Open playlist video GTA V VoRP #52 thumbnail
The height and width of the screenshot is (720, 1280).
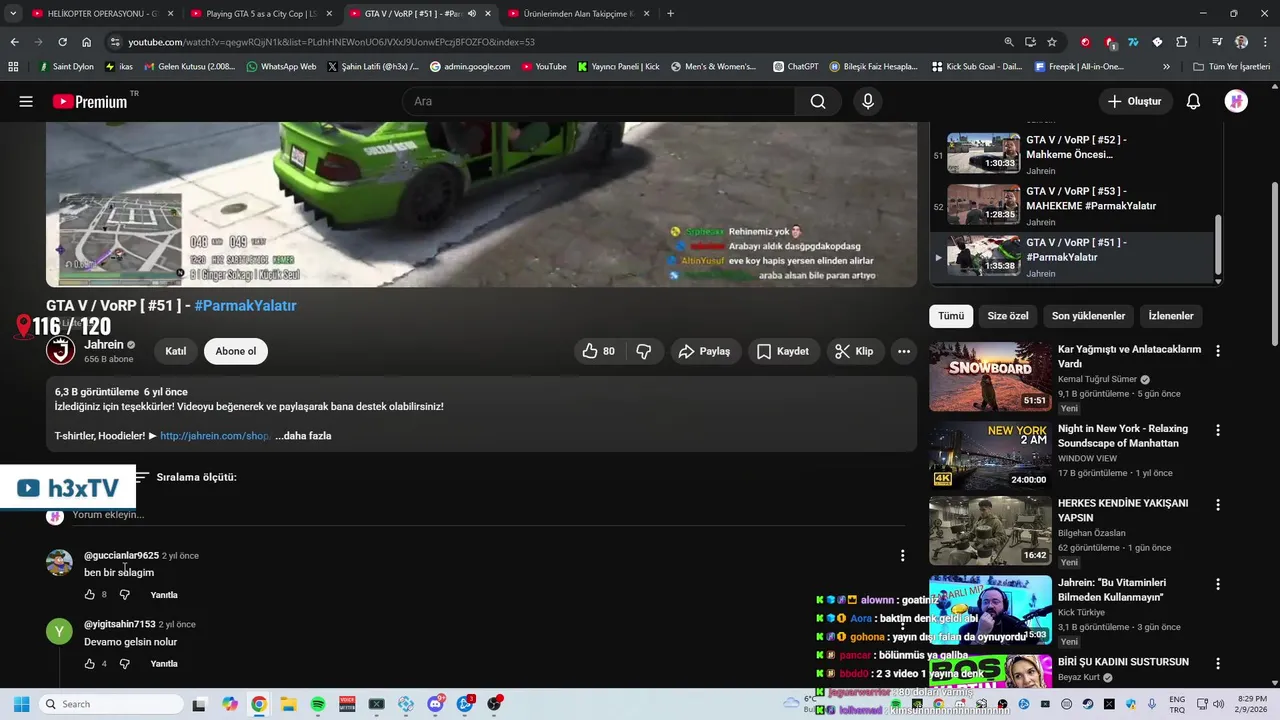tap(984, 154)
